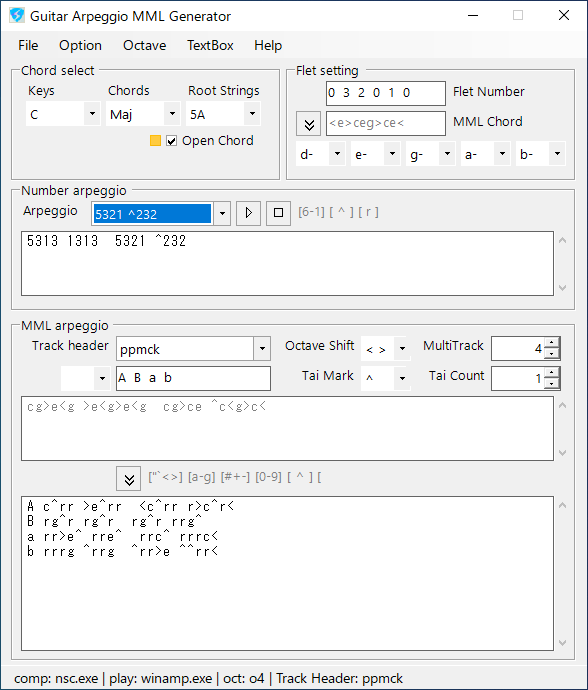
Task: Open the Arpeggio pattern dropdown arrow
Action: click(x=222, y=214)
